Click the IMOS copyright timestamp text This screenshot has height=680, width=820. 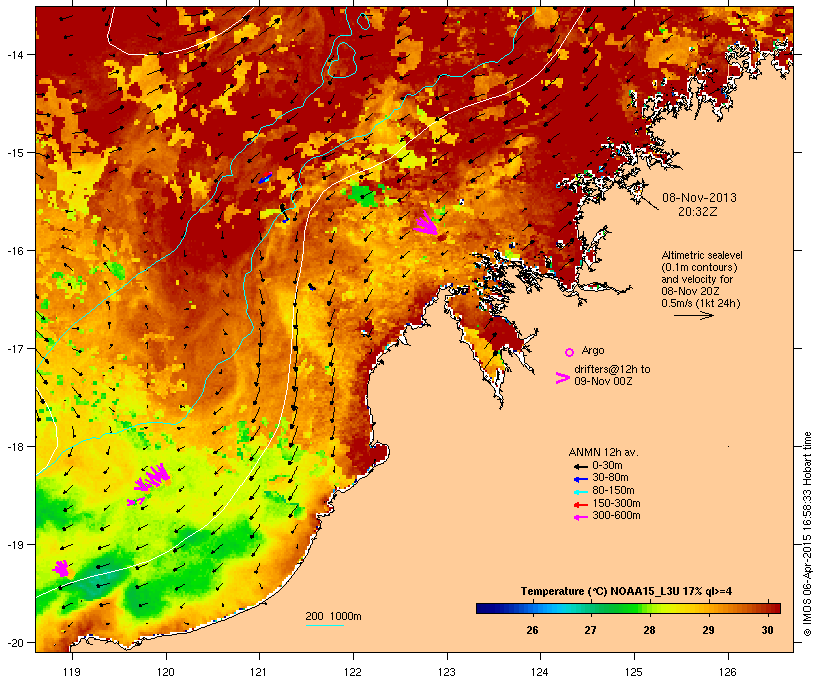807,534
